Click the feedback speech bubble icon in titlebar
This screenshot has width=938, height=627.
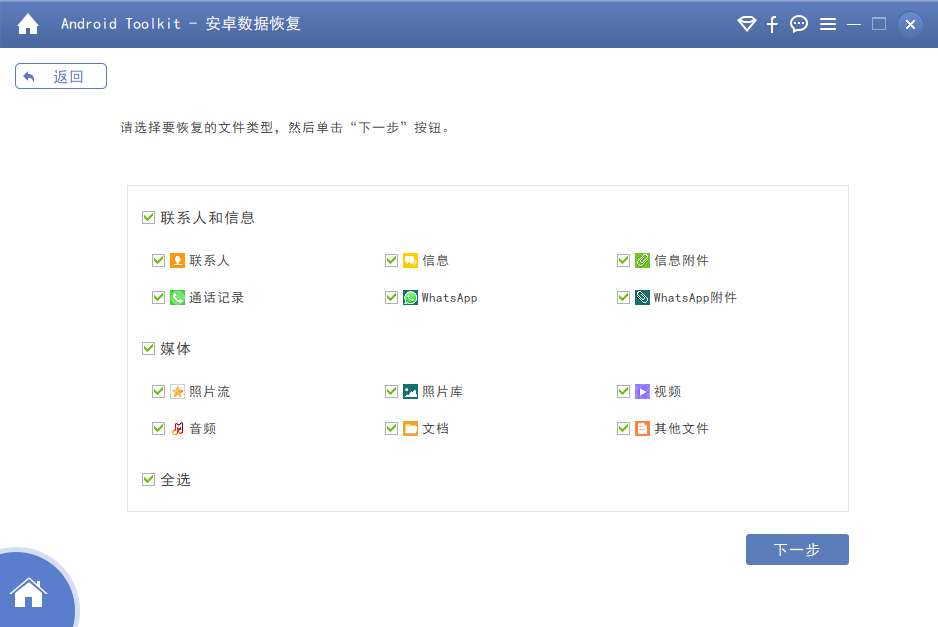(x=798, y=23)
